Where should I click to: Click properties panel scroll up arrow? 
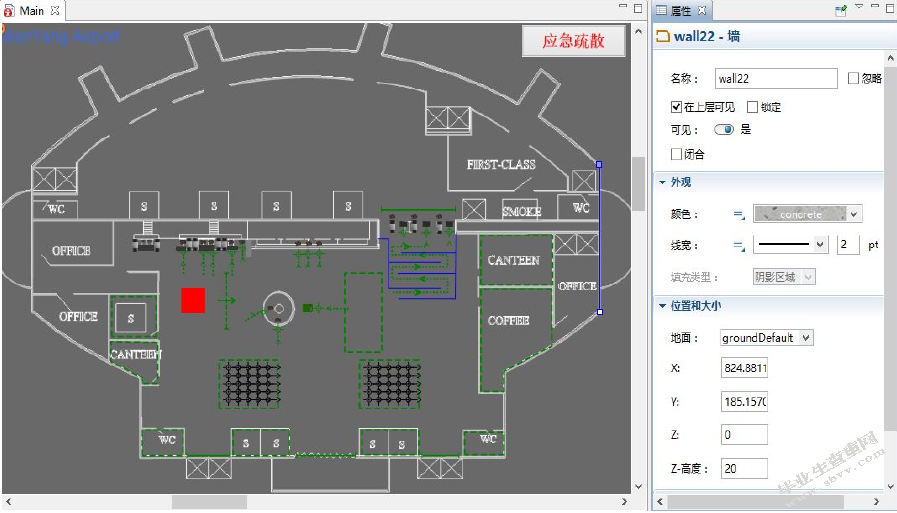890,58
